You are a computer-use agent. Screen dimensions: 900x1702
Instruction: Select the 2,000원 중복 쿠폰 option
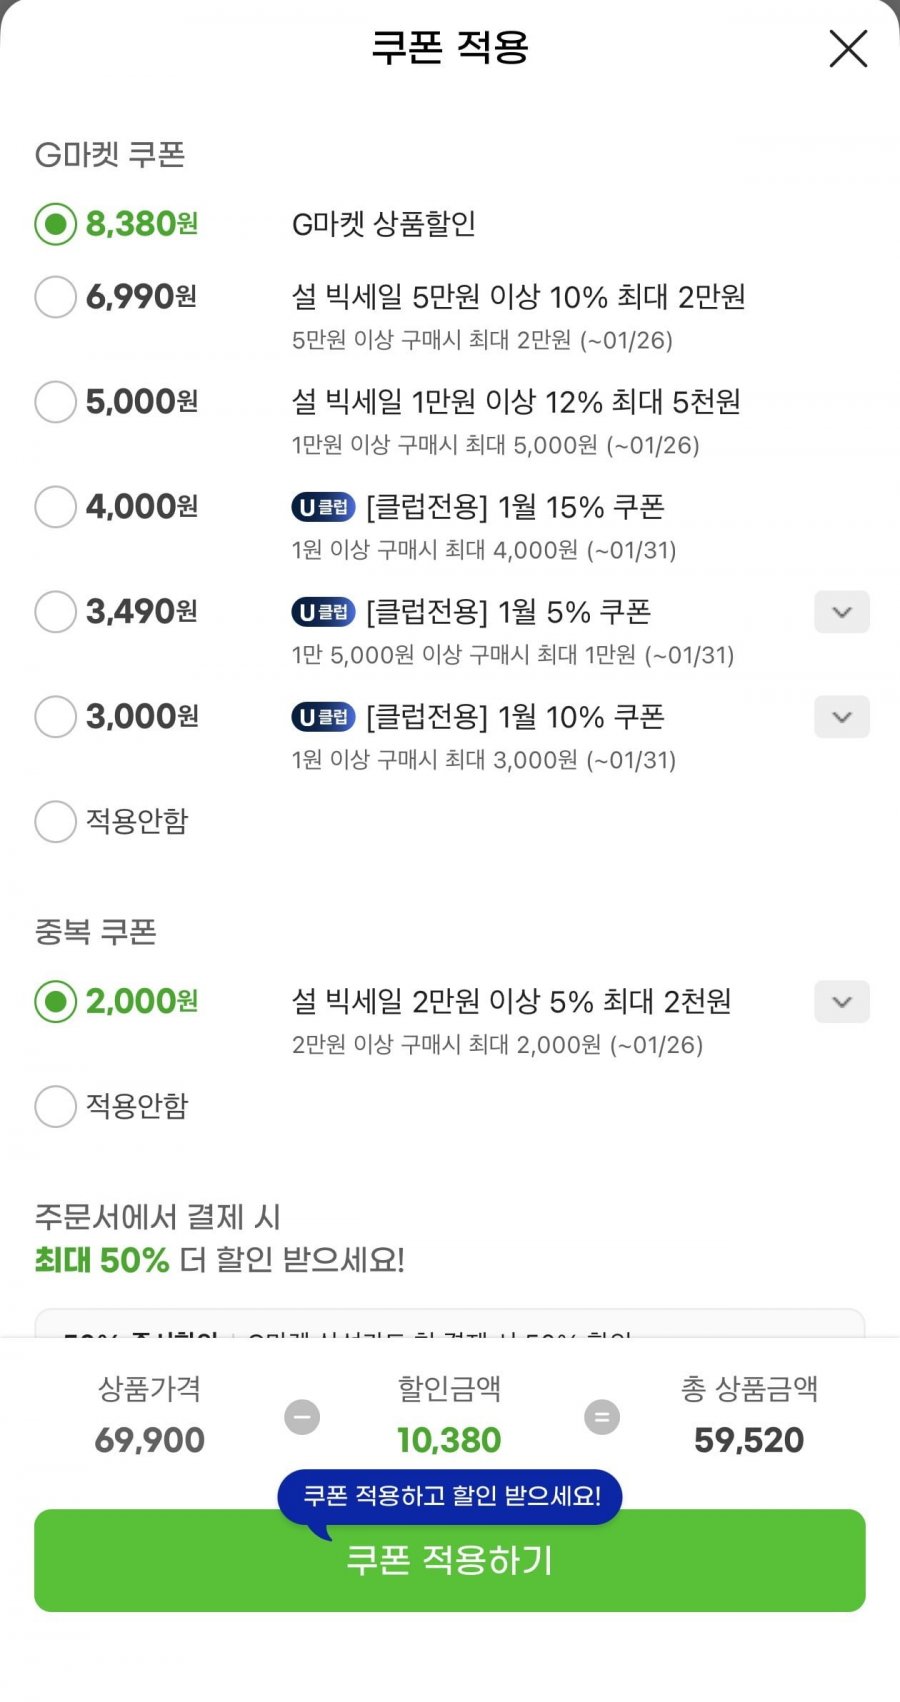pos(55,1002)
